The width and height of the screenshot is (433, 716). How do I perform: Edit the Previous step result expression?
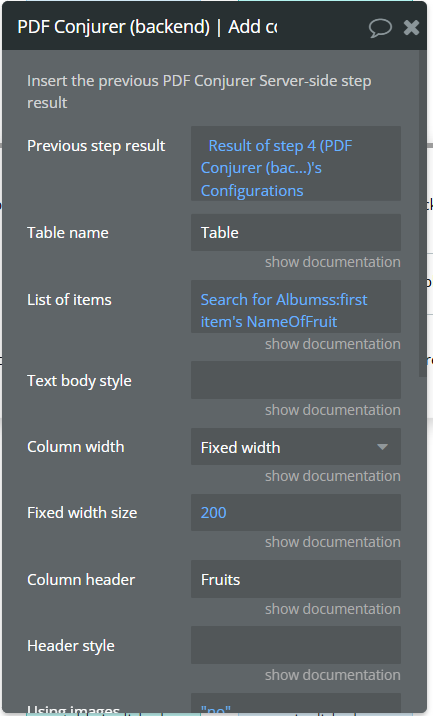pos(296,163)
